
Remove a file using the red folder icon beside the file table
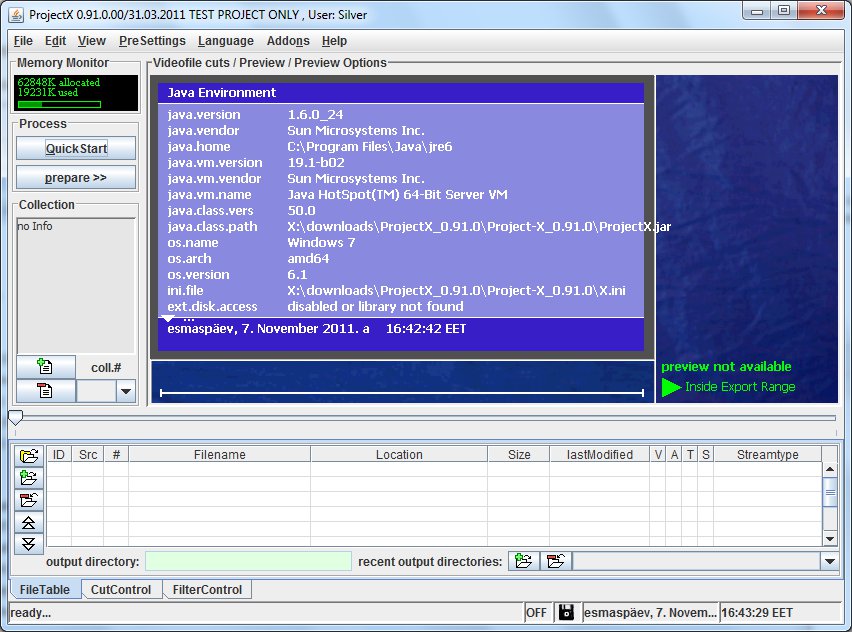point(29,500)
